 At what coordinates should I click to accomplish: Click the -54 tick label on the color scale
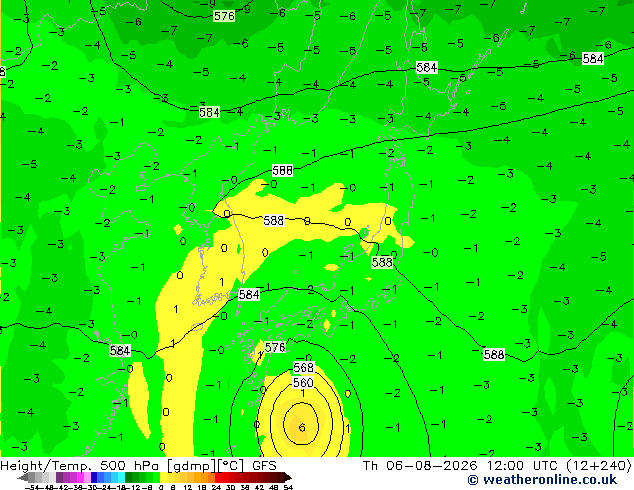pos(34,487)
